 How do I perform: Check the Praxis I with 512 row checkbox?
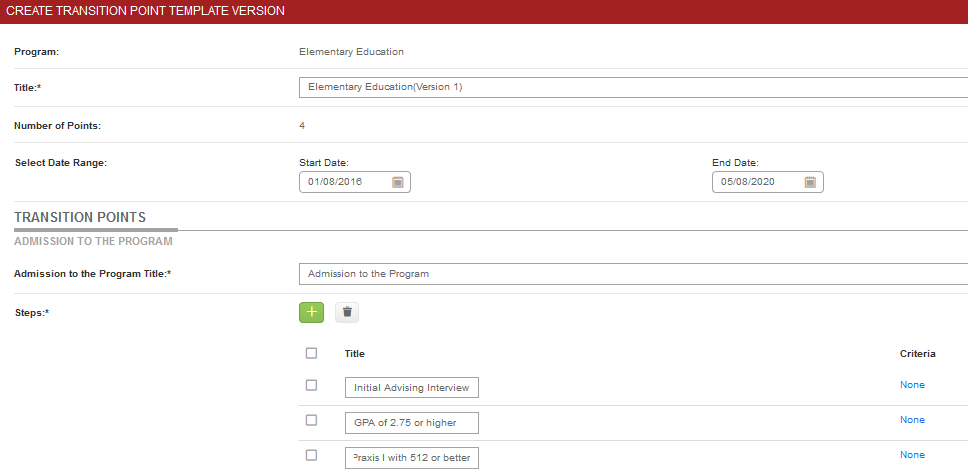(x=311, y=456)
